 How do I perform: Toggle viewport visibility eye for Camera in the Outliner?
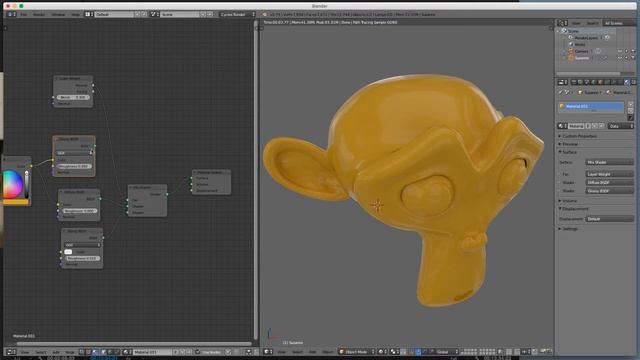tap(620, 51)
